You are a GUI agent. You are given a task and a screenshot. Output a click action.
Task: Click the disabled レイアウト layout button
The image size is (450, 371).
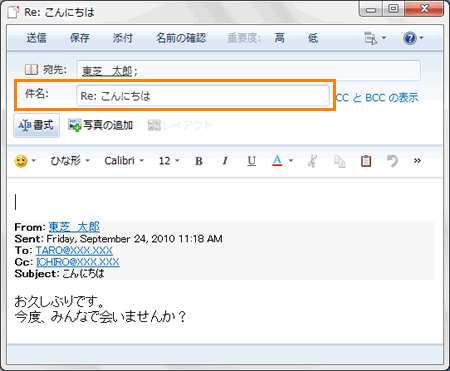coord(180,125)
